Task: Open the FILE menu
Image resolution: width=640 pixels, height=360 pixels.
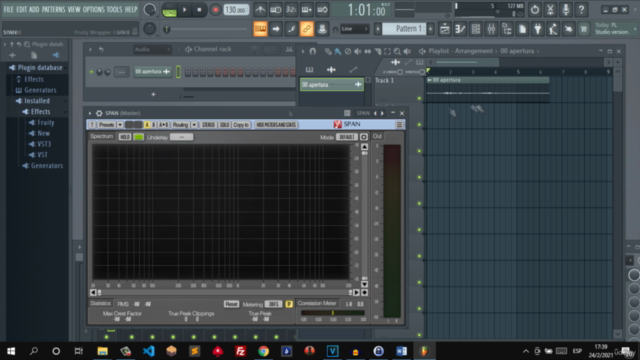Action: click(8, 9)
